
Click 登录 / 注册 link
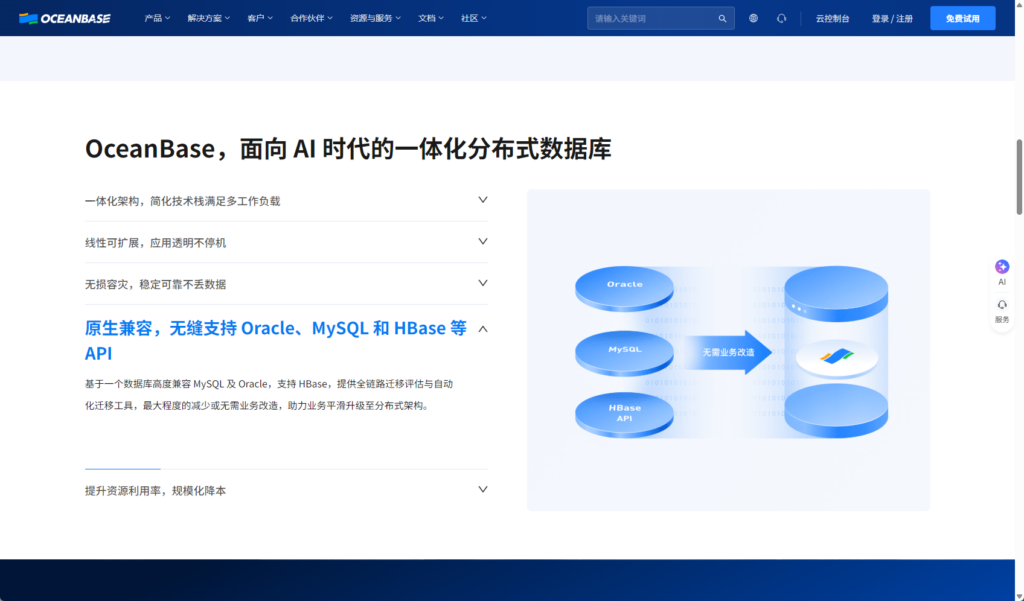click(x=892, y=18)
